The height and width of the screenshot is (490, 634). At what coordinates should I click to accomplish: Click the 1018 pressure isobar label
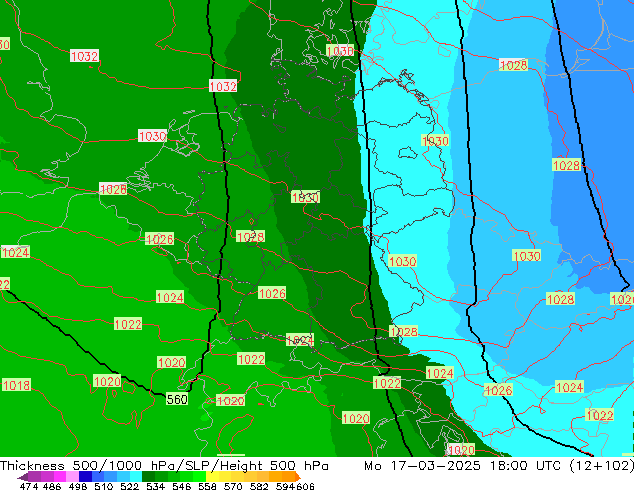[16, 385]
